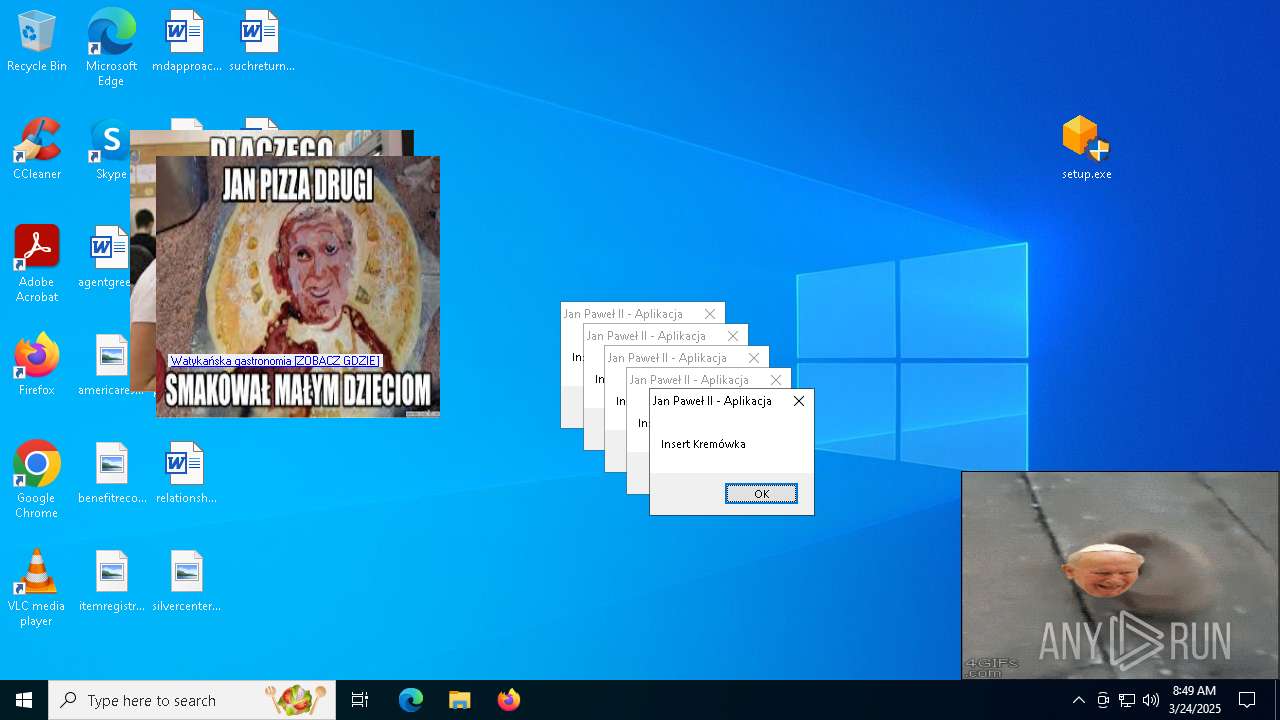The image size is (1280, 720).
Task: Open the Firefox taskbar icon
Action: pyautogui.click(x=509, y=700)
